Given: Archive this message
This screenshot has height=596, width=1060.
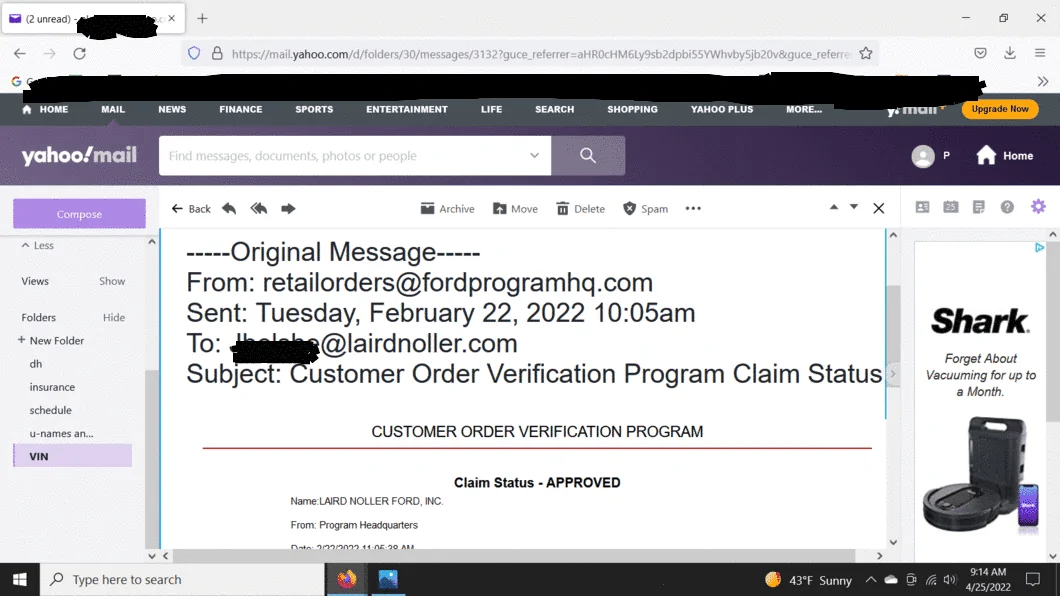Looking at the screenshot, I should (448, 209).
